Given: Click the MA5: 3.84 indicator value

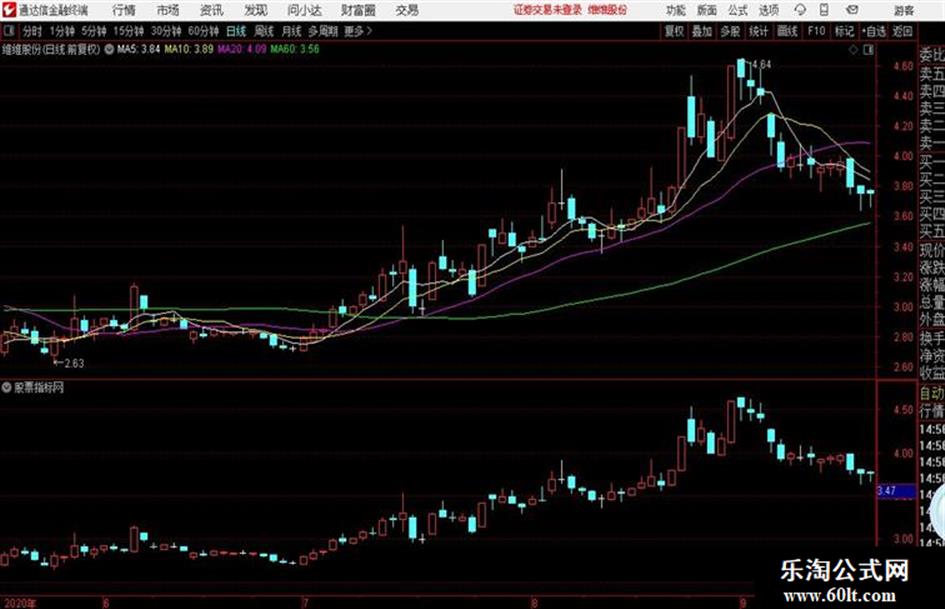Looking at the screenshot, I should (138, 49).
